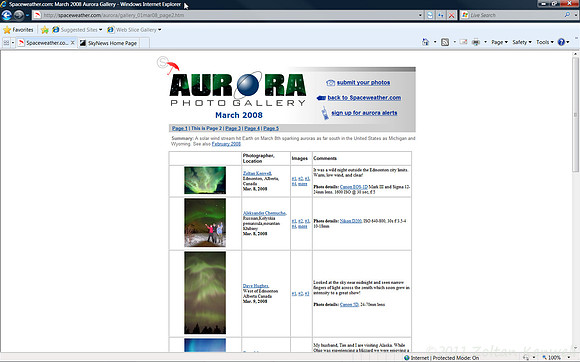Open the Tools menu

[x=544, y=42]
